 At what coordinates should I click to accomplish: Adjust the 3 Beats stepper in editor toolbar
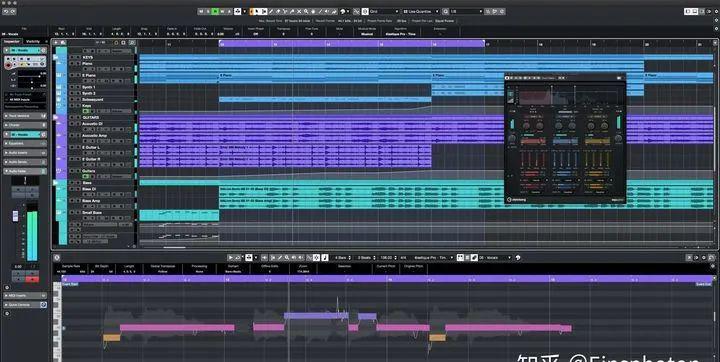click(374, 258)
